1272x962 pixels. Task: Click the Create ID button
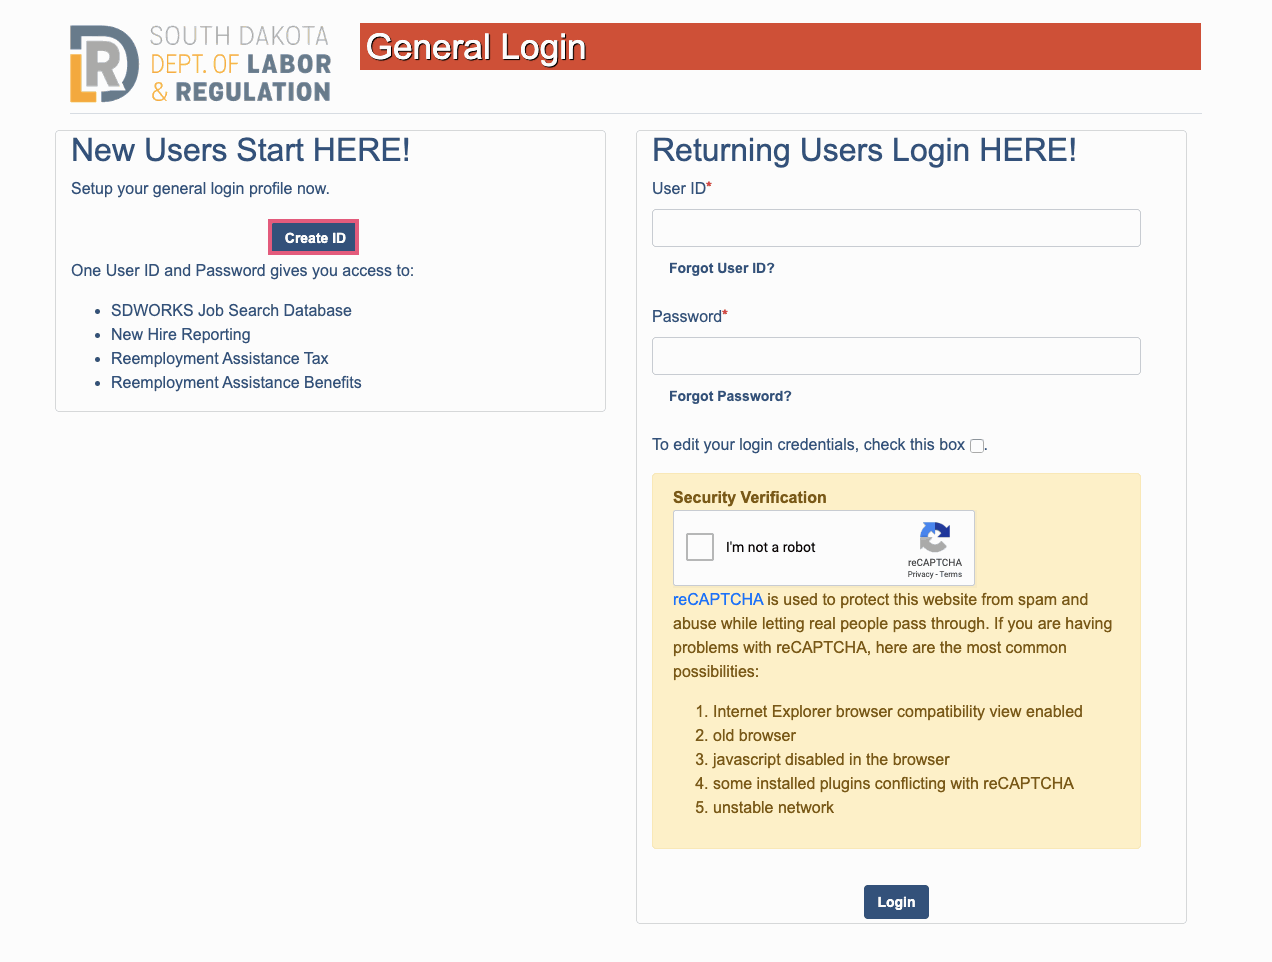click(314, 238)
